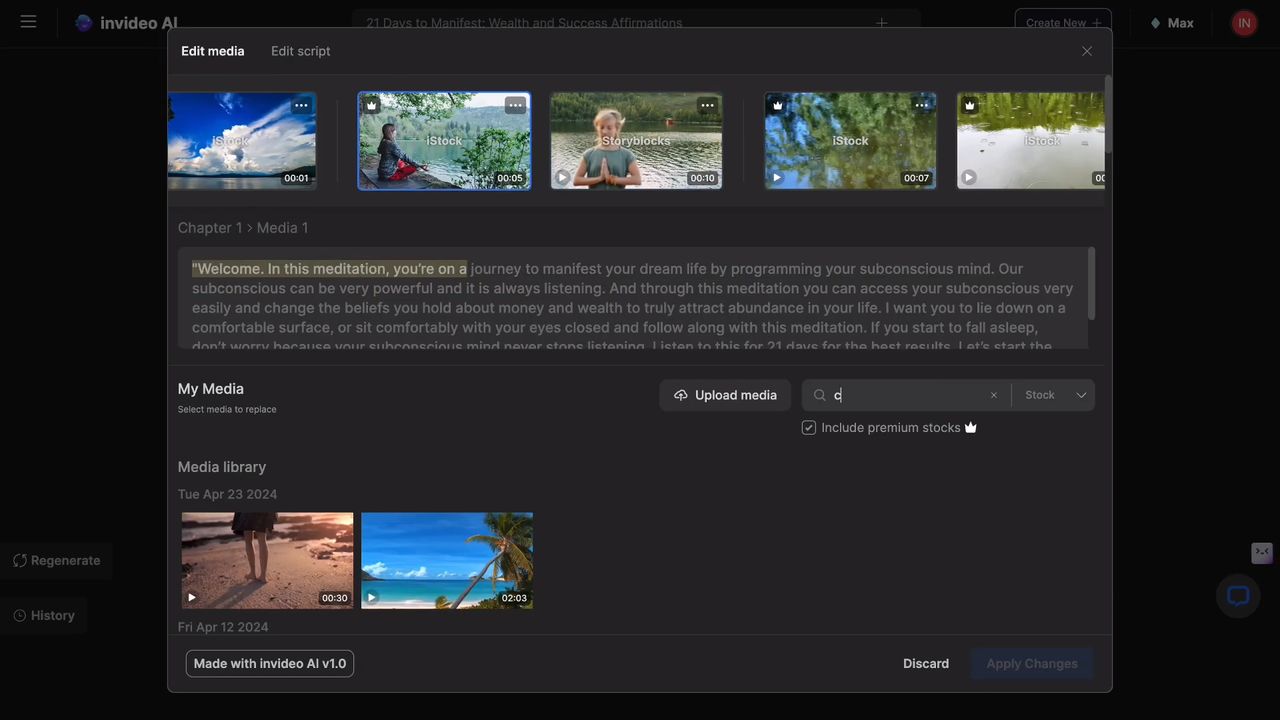Click the Discard button

(926, 663)
